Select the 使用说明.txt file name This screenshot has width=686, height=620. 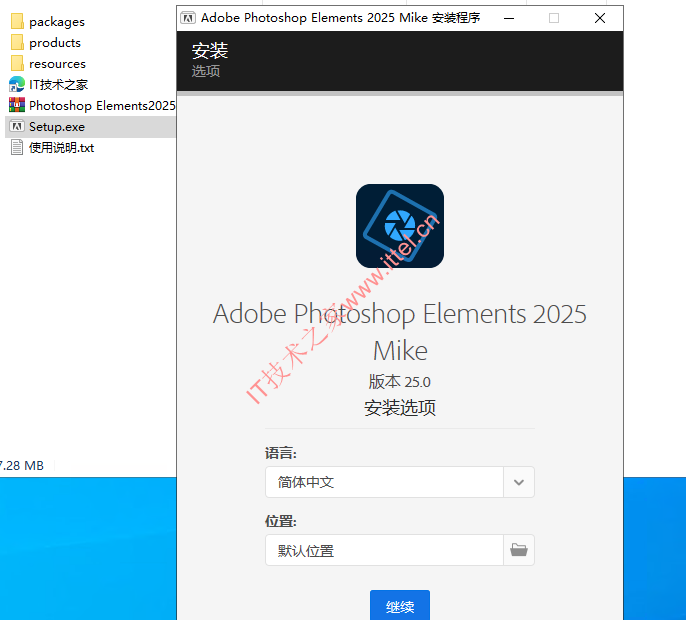(61, 147)
